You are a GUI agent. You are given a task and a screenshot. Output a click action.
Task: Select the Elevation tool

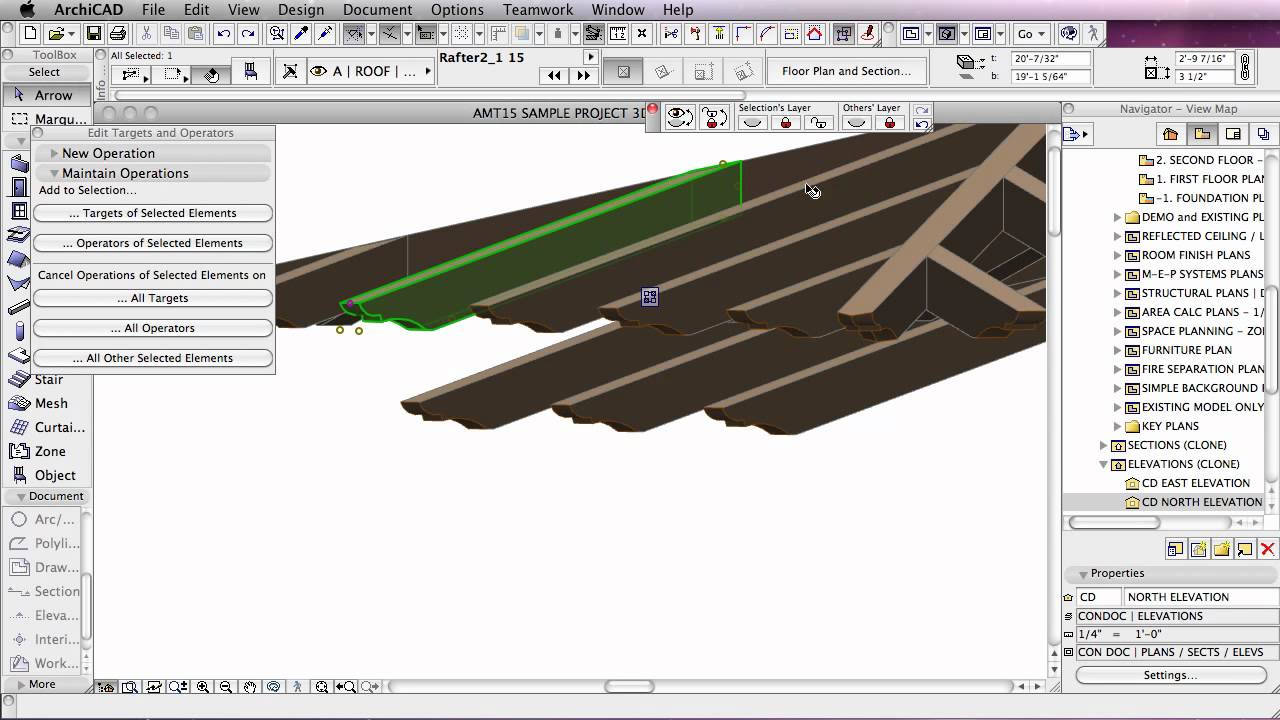point(44,615)
